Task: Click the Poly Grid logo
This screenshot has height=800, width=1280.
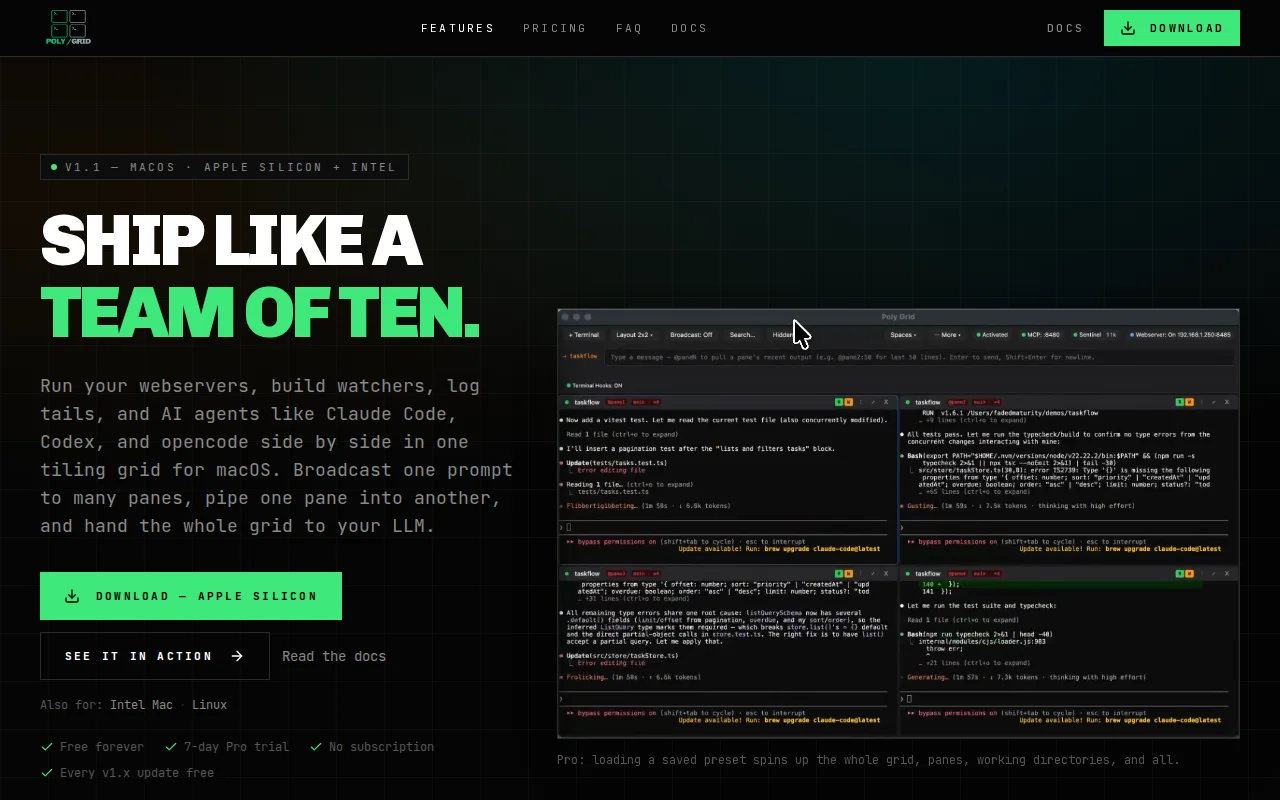Action: [68, 28]
